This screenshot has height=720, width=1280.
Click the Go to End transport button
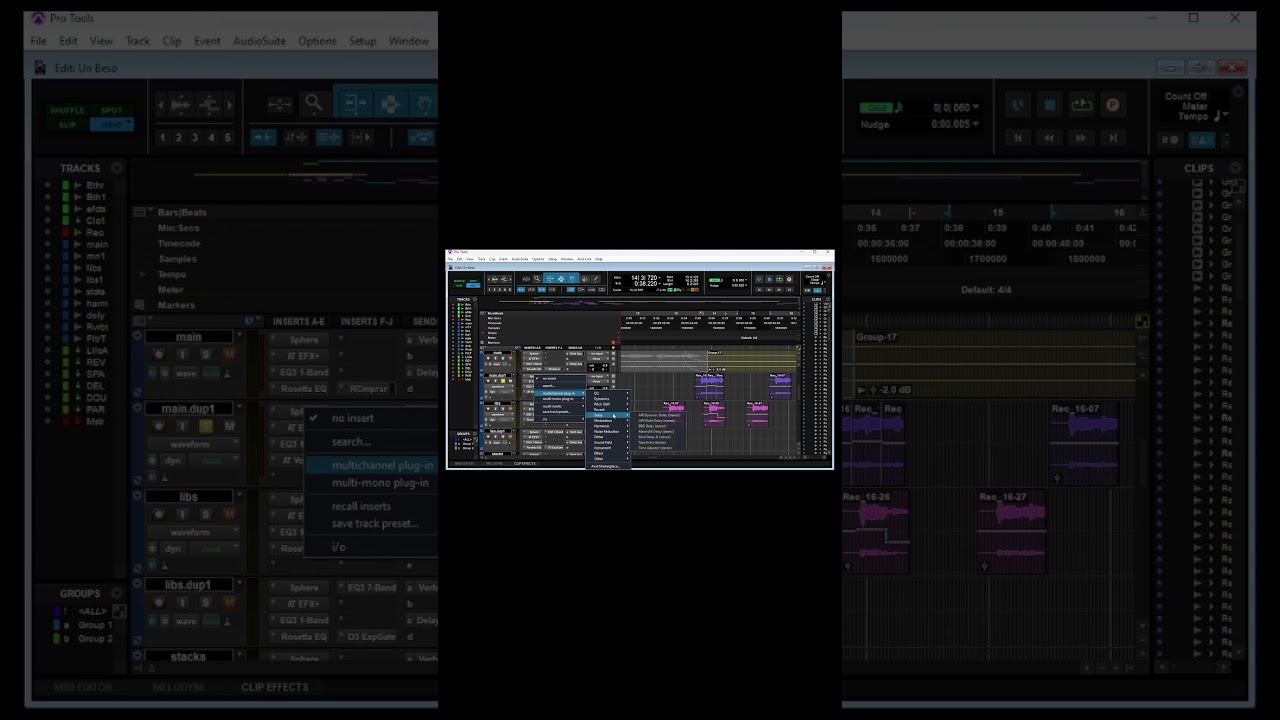tap(789, 290)
